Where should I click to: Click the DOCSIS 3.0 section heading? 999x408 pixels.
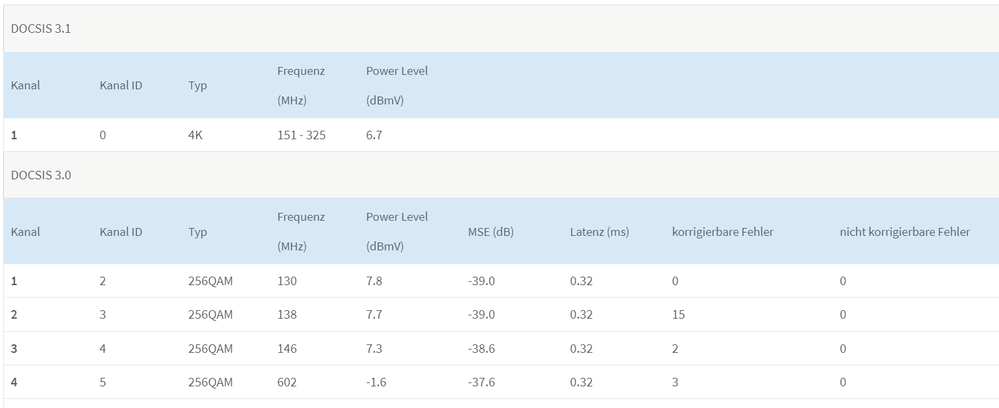[40, 175]
